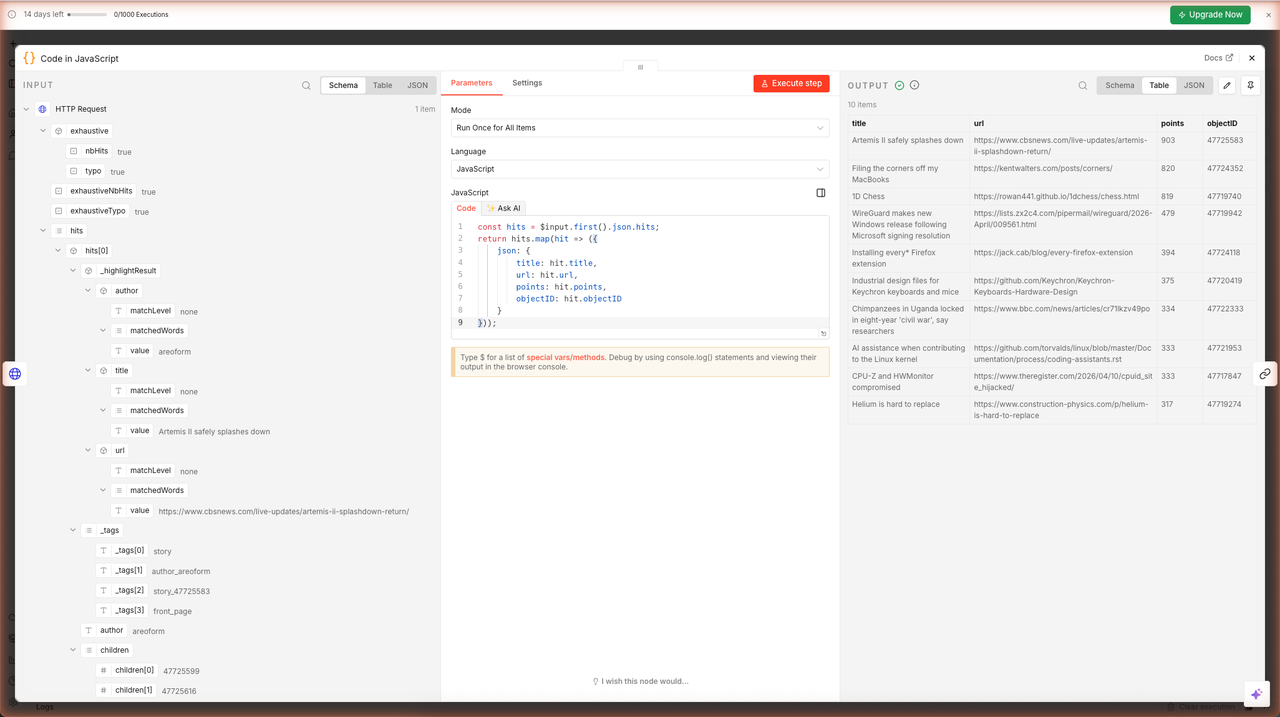The width and height of the screenshot is (1280, 717).
Task: Open the Language dropdown
Action: 640,169
